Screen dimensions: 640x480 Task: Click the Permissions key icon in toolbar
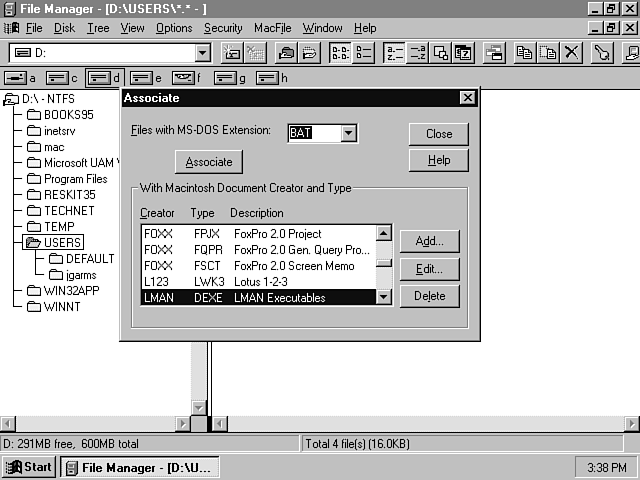[x=602, y=53]
